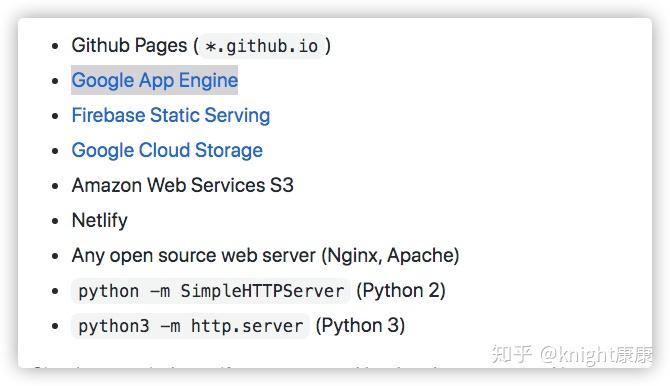The height and width of the screenshot is (386, 670).
Task: Click the Amazon Web Services S3 text
Action: coord(183,186)
